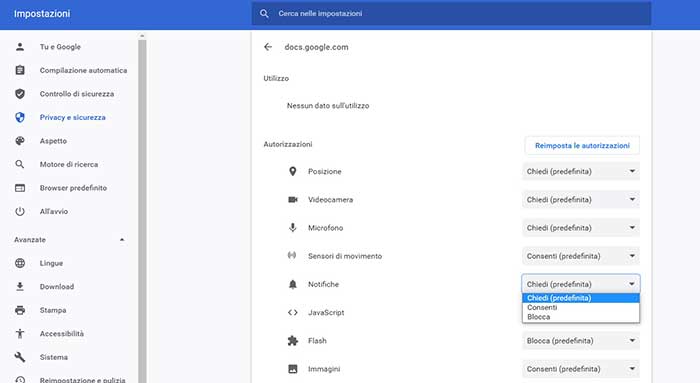Click the Browser predefinito window icon

pyautogui.click(x=20, y=188)
